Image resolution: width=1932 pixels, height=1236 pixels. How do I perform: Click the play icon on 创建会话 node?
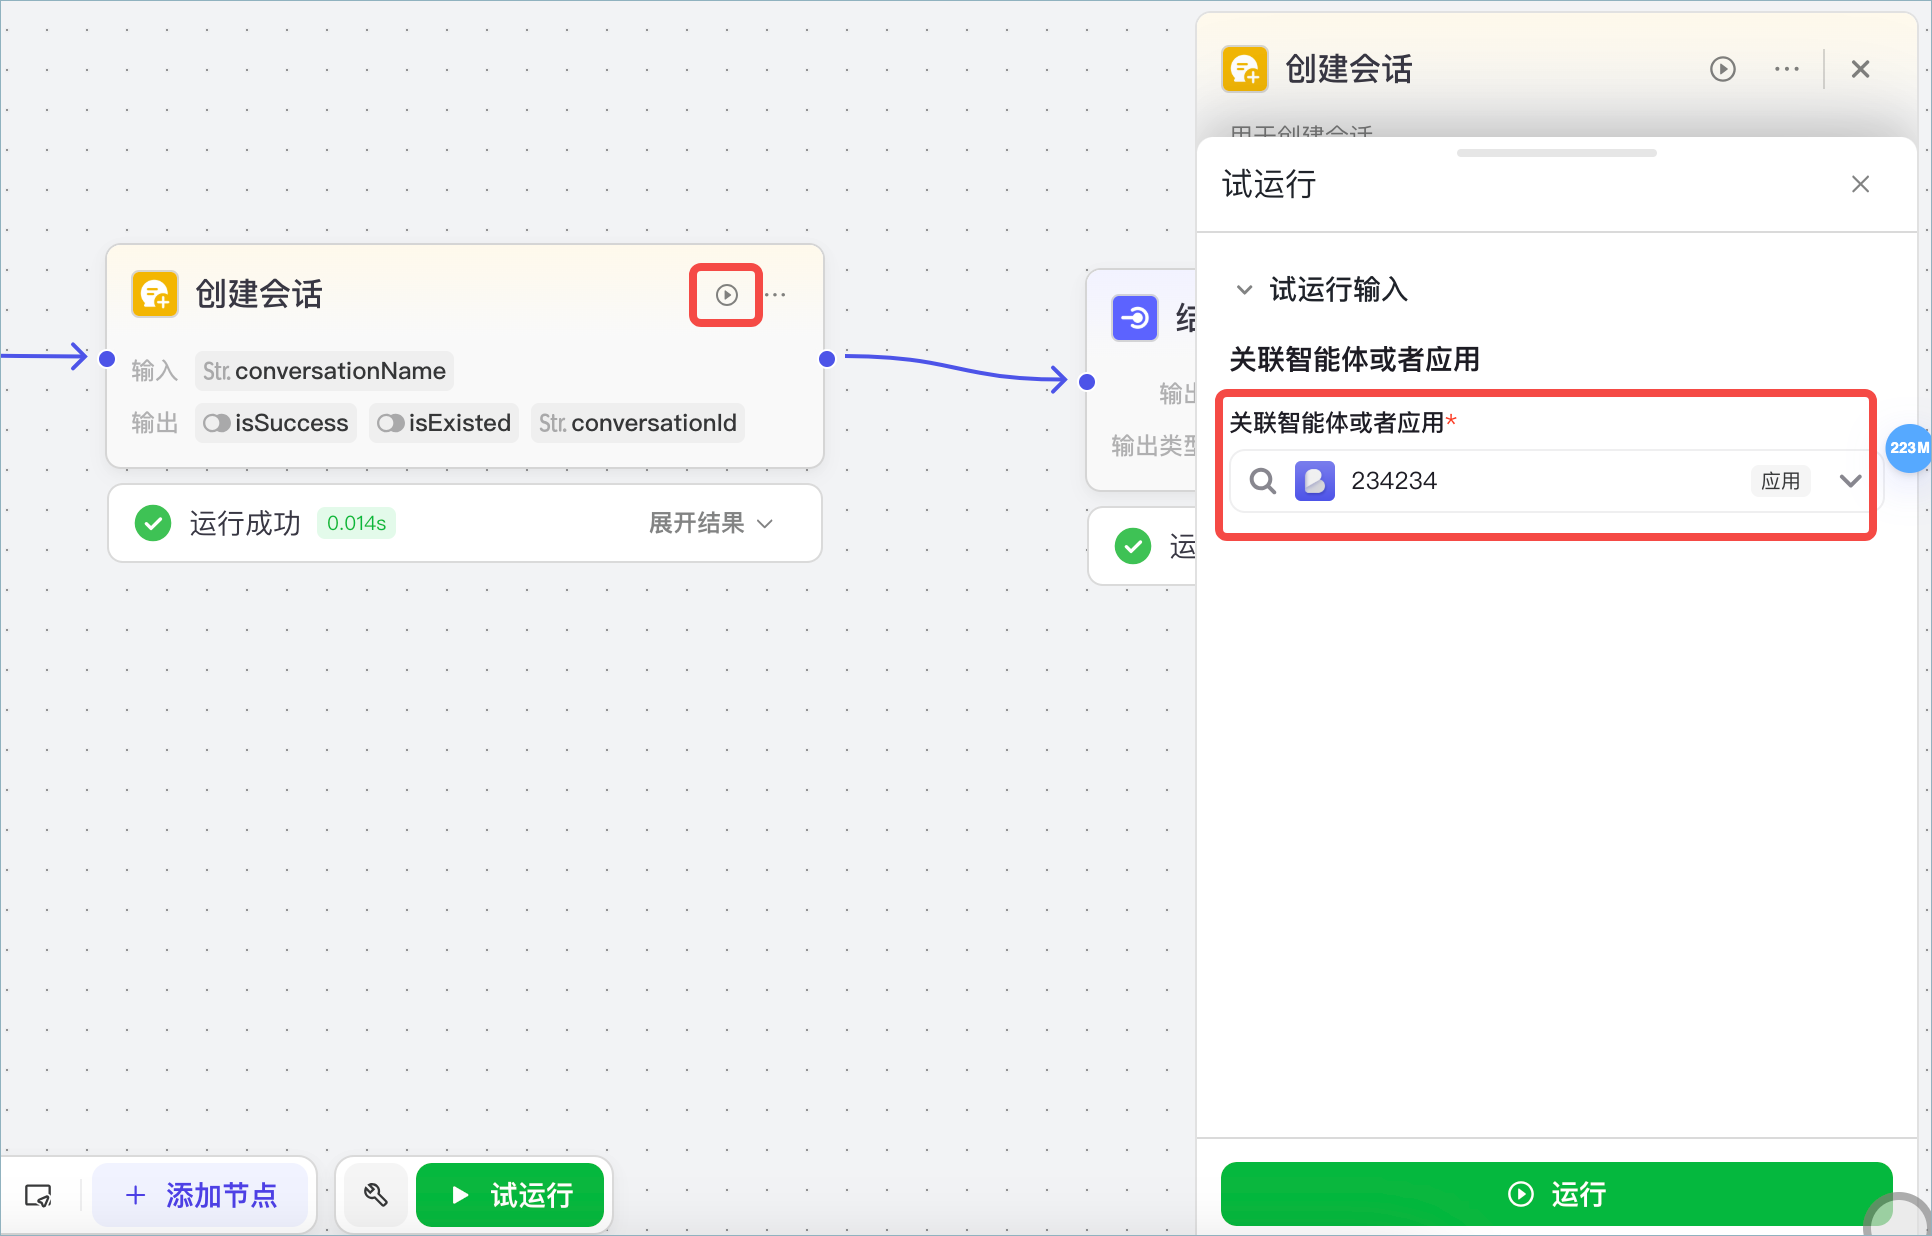pos(727,295)
